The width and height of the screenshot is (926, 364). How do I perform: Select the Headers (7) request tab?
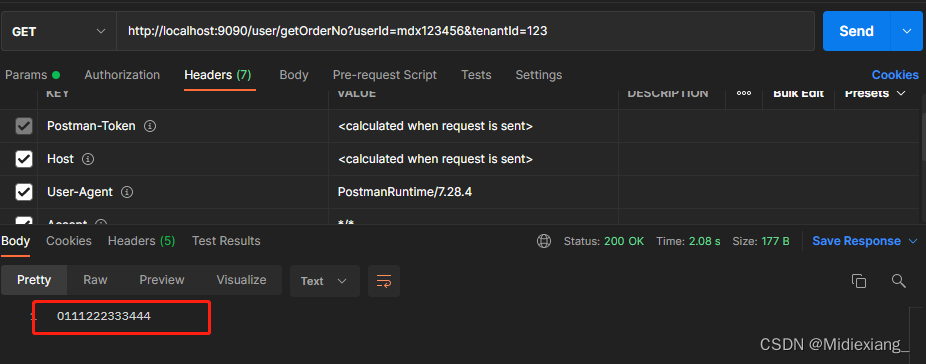pos(218,75)
